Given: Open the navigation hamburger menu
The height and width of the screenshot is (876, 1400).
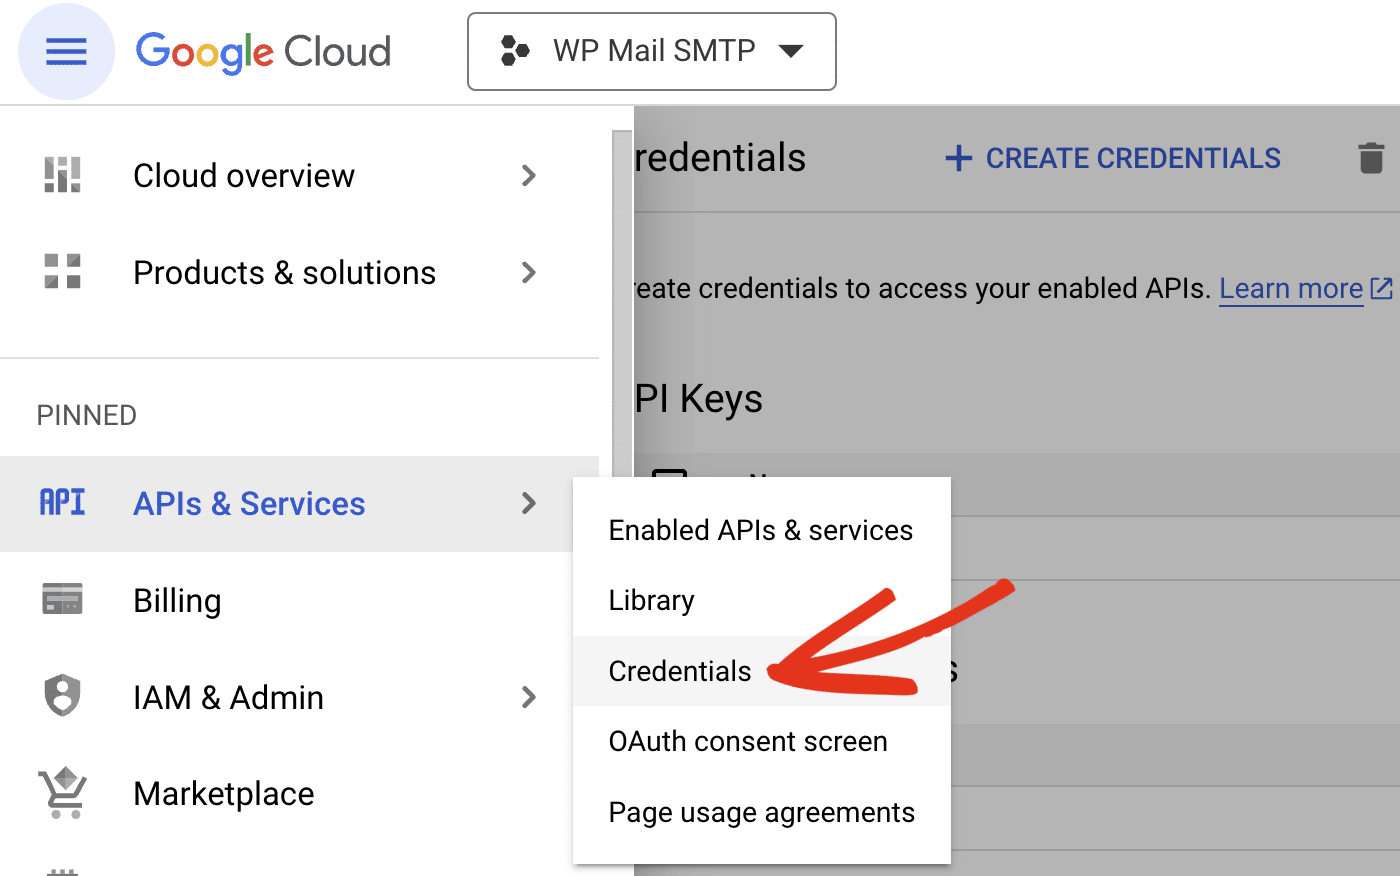Looking at the screenshot, I should (66, 52).
